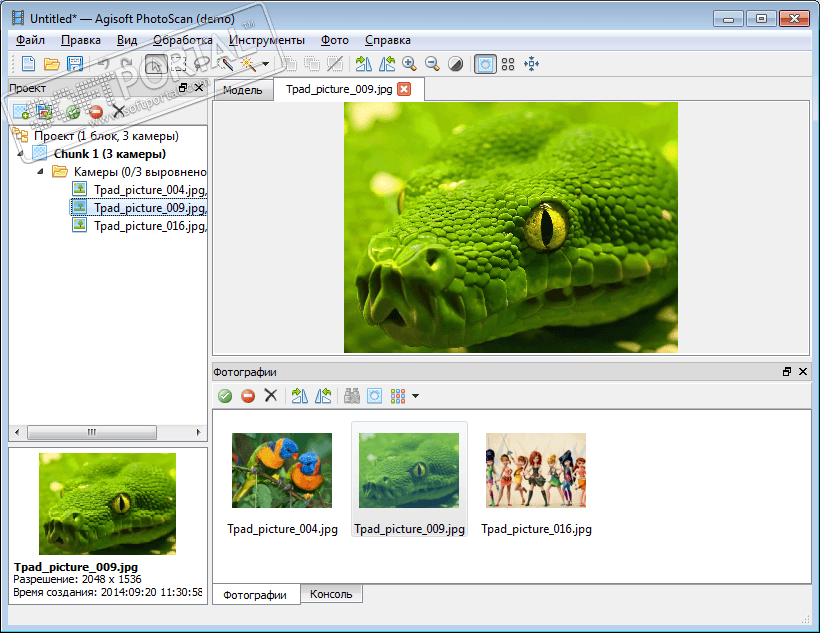
Task: Rotate right in Фотографии toolbar
Action: coord(300,396)
